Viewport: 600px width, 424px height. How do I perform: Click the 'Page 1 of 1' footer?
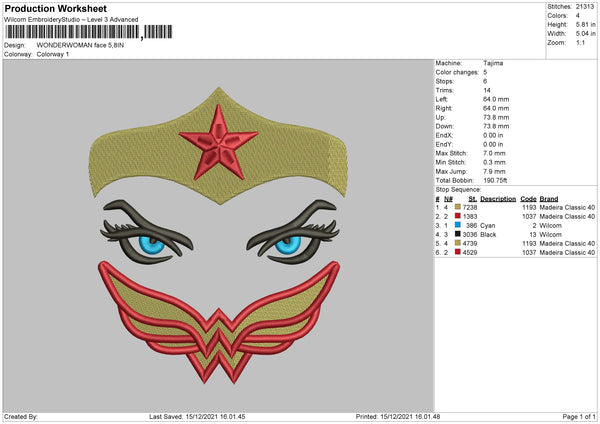[579, 416]
